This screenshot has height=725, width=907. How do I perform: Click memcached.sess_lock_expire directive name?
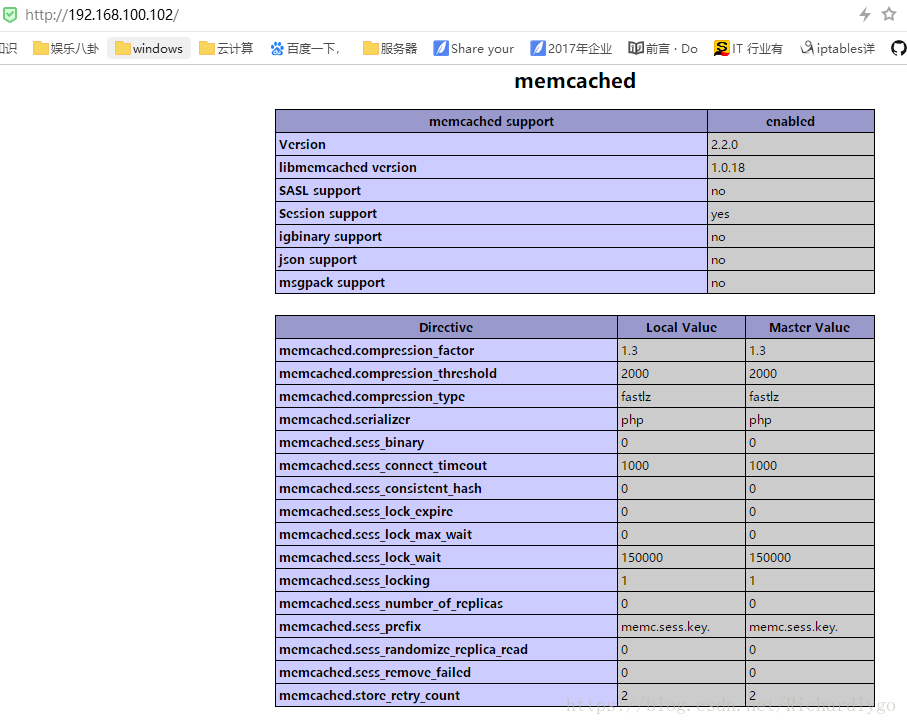(366, 512)
